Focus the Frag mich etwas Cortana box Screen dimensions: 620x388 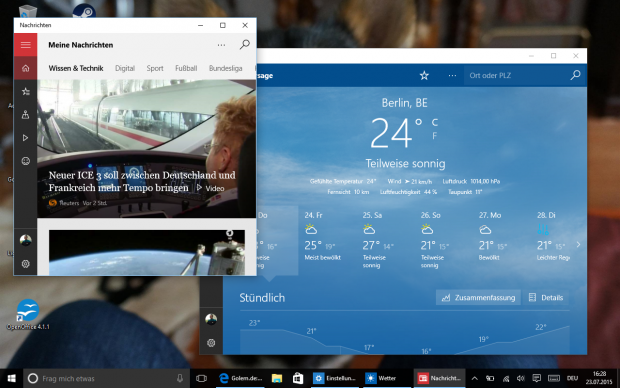[x=106, y=379]
